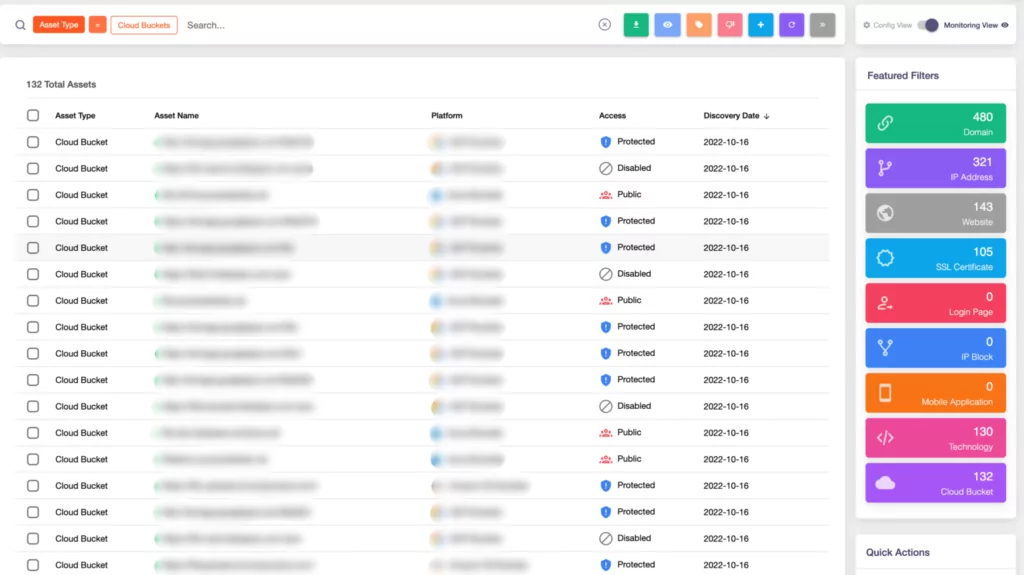Click the purple refresh toolbar button
Image resolution: width=1024 pixels, height=575 pixels.
point(792,25)
